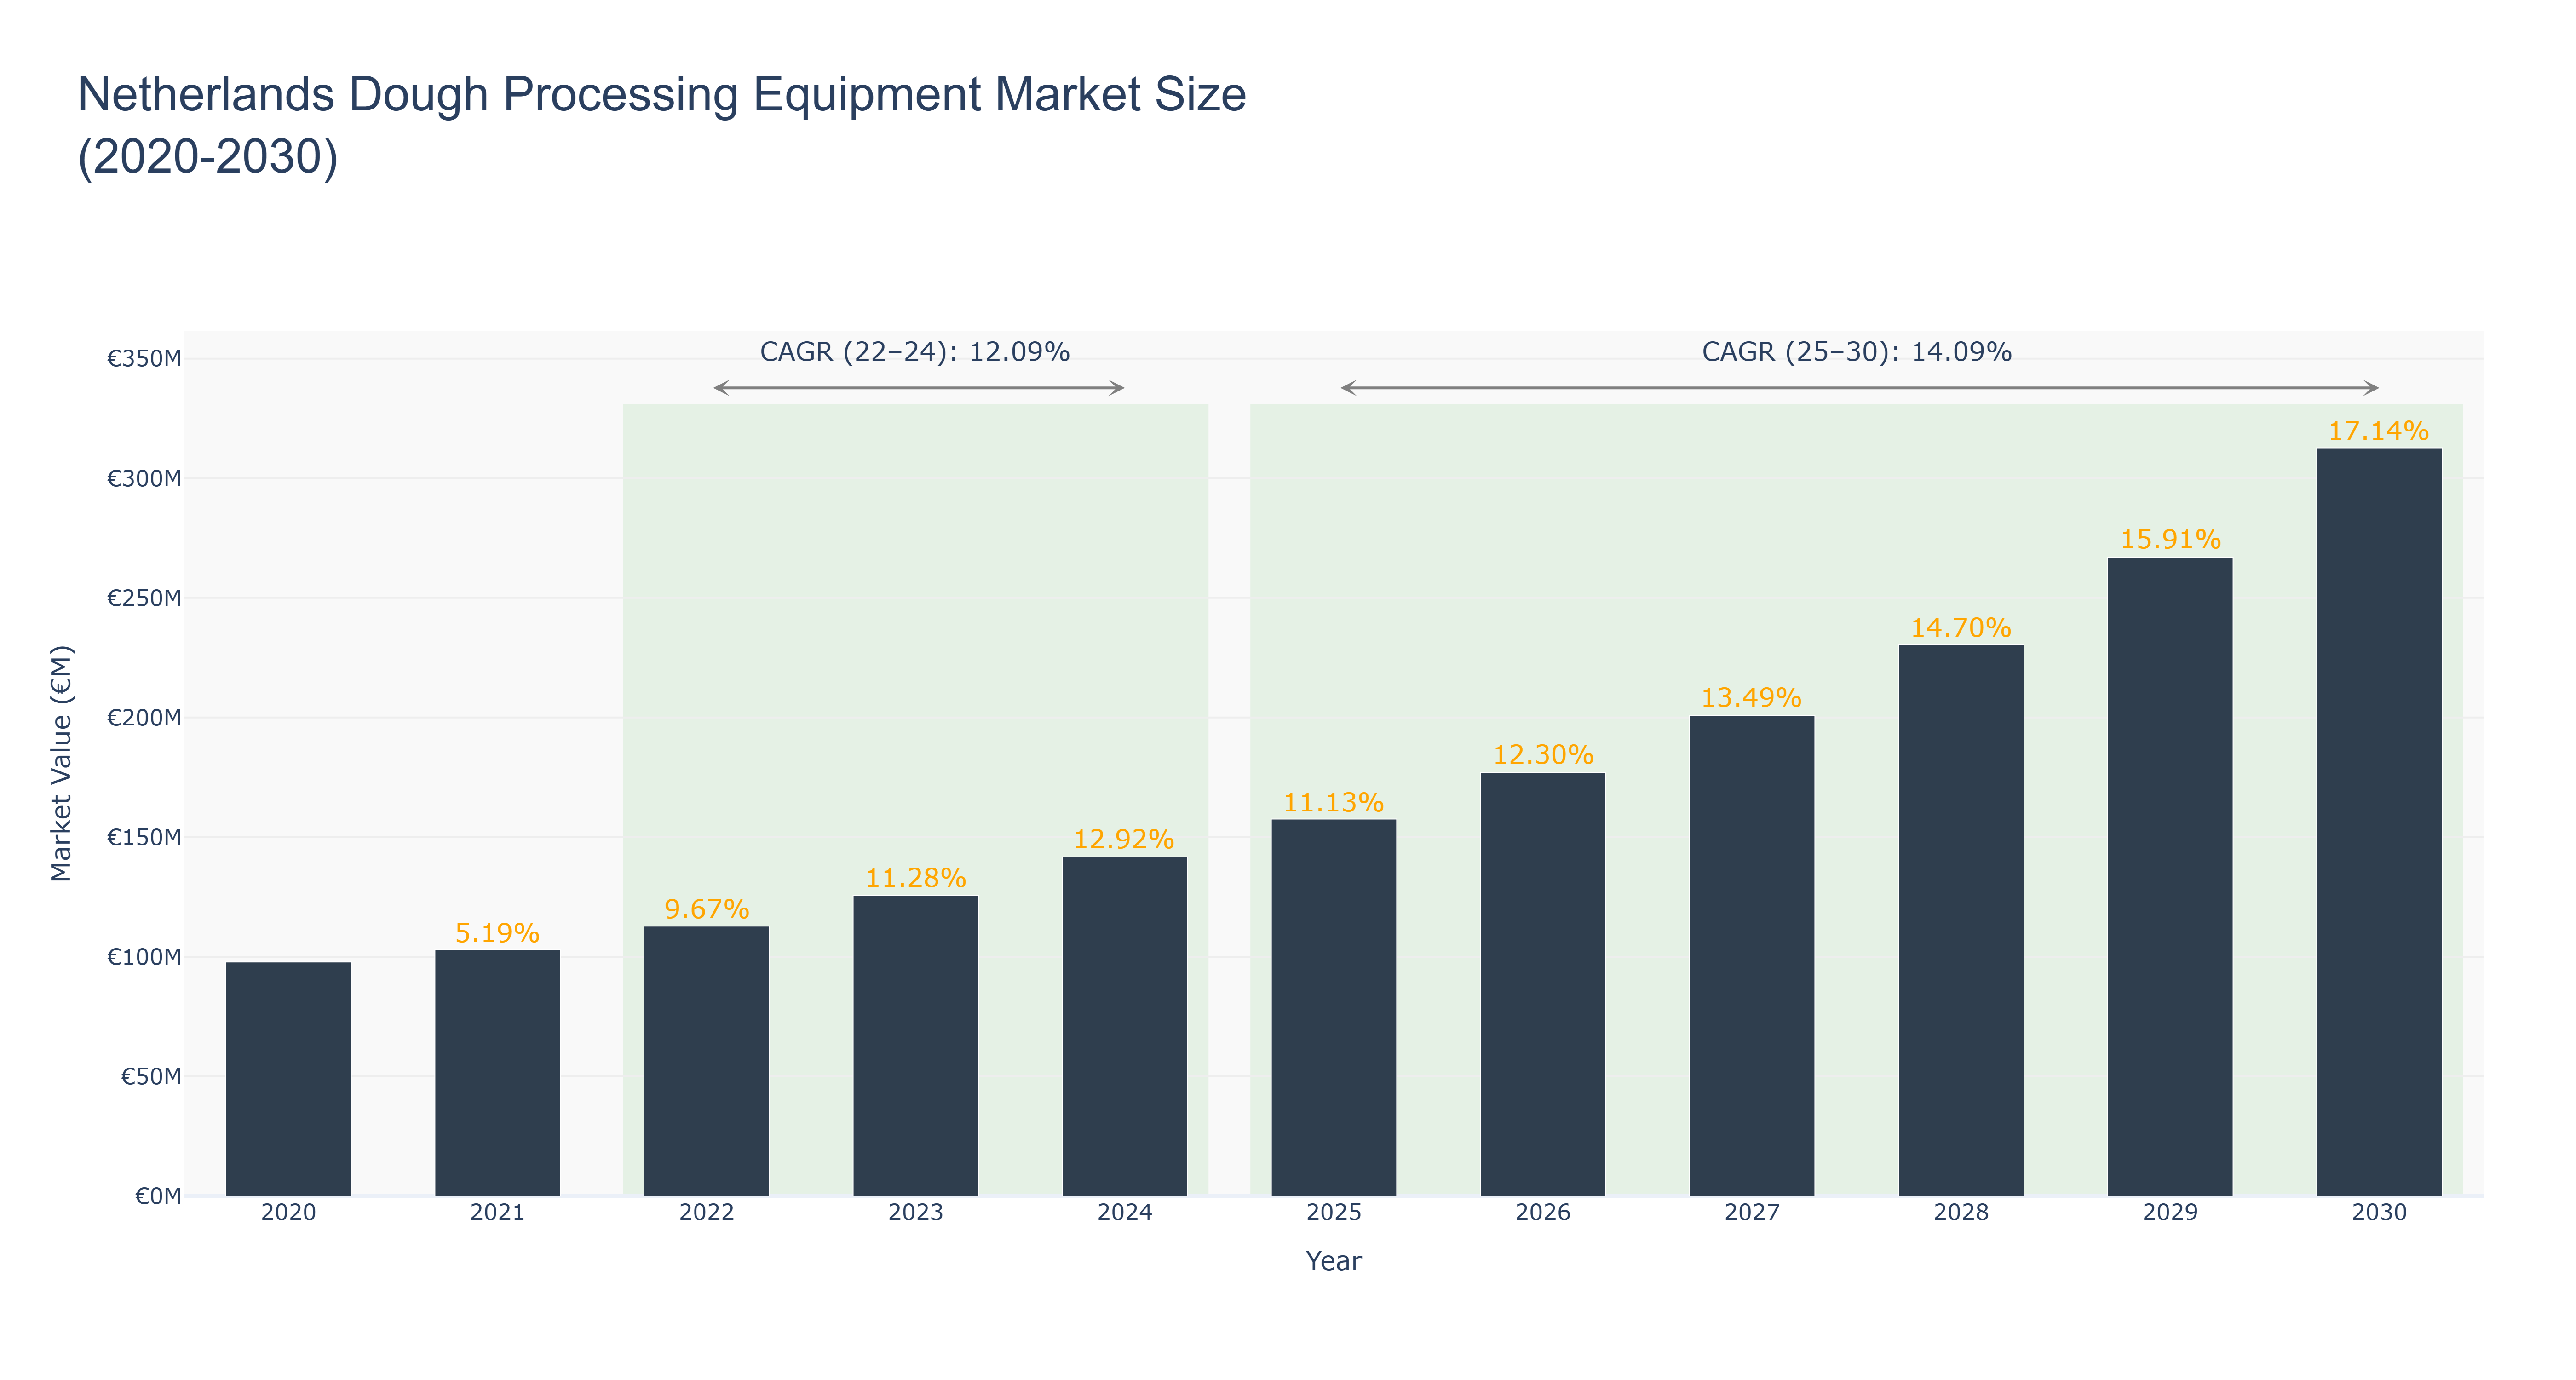Screen dimensions: 2576x1380
Task: Select the 2029 bar
Action: [x=2170, y=877]
